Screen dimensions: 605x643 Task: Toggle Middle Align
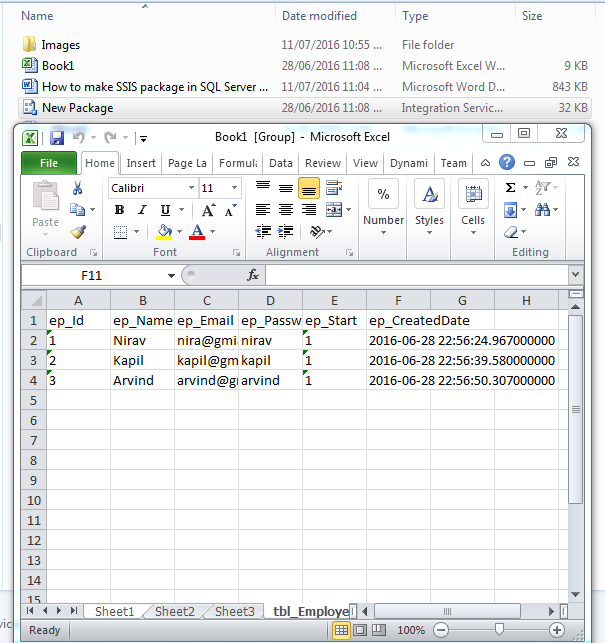click(286, 188)
